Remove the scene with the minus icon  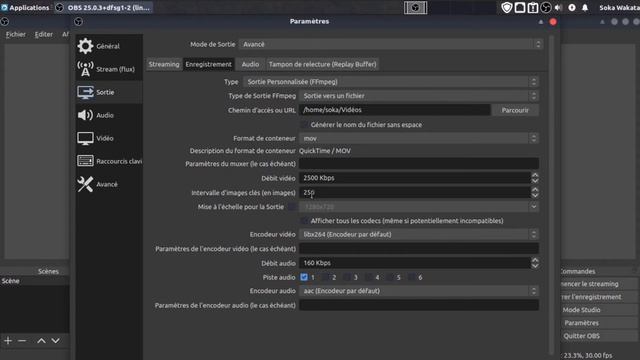point(22,340)
